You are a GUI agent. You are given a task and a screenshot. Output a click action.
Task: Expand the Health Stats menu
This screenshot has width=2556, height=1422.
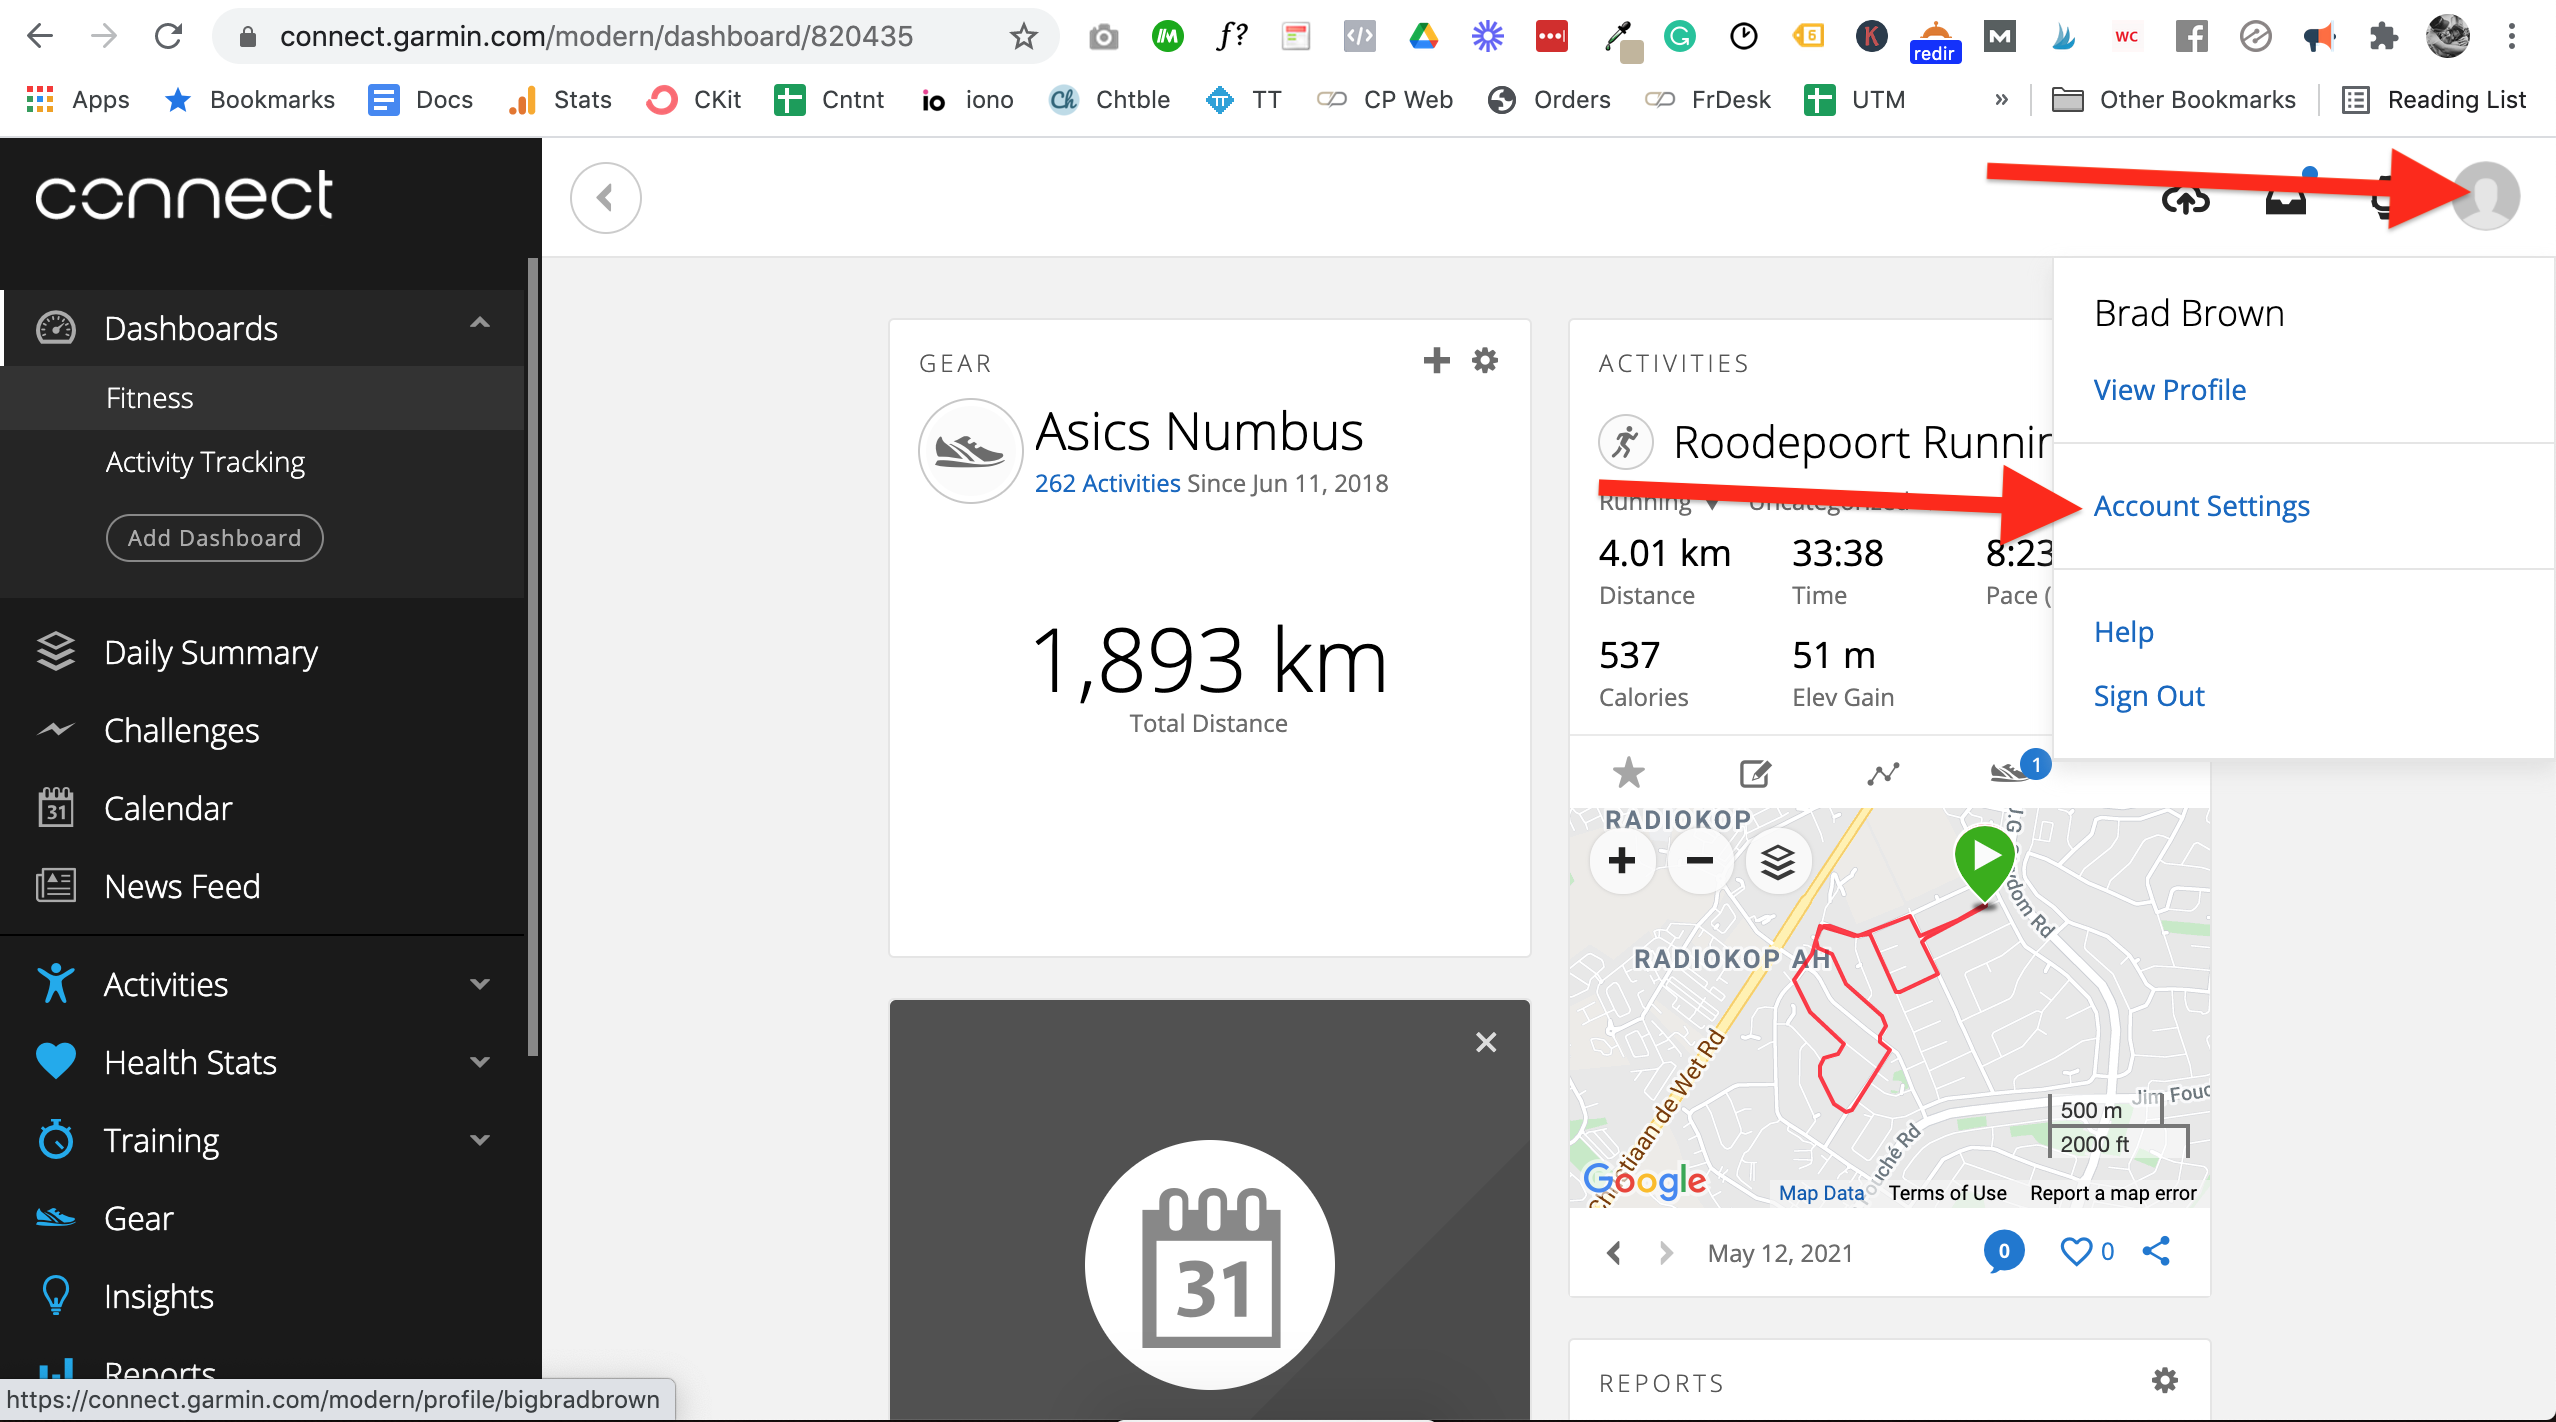pyautogui.click(x=480, y=1062)
